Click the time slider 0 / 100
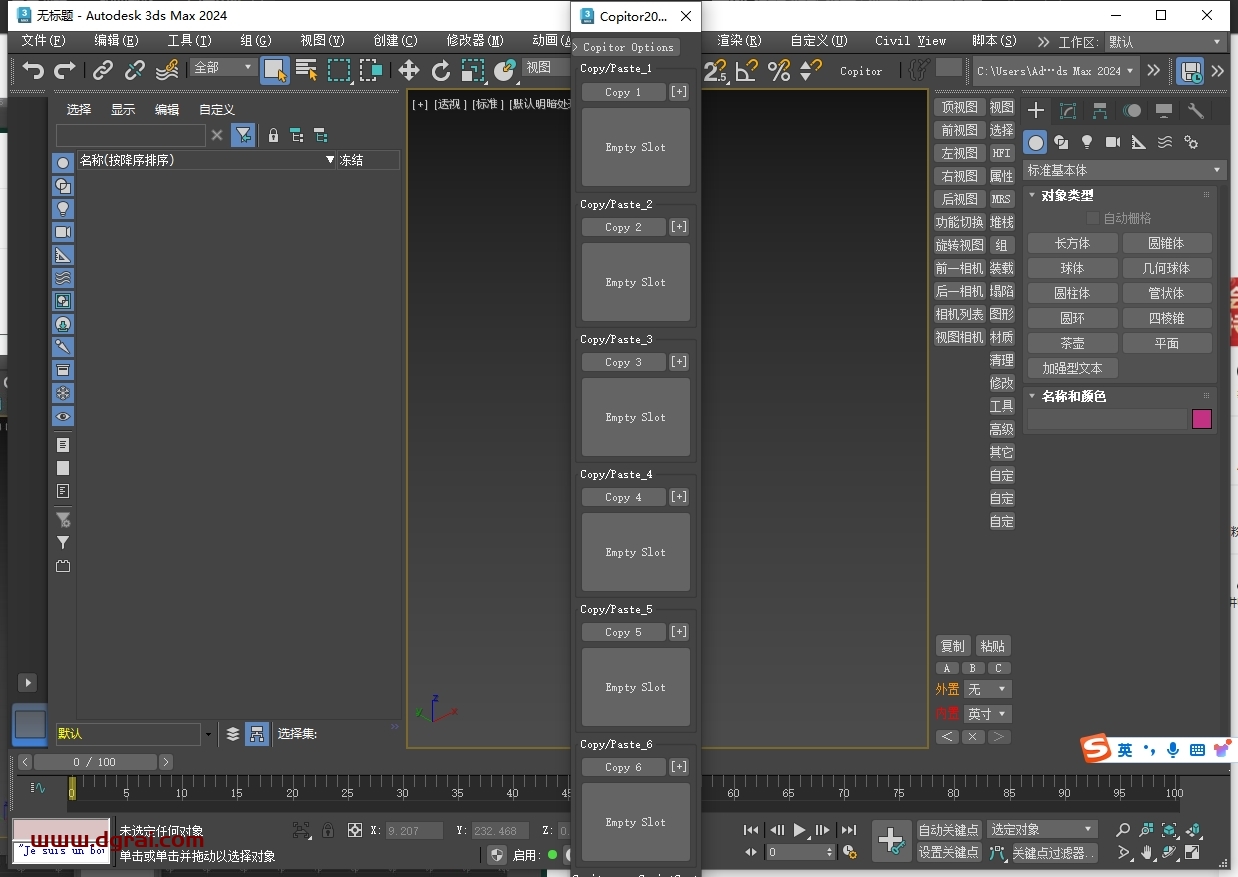1238x877 pixels. point(95,762)
